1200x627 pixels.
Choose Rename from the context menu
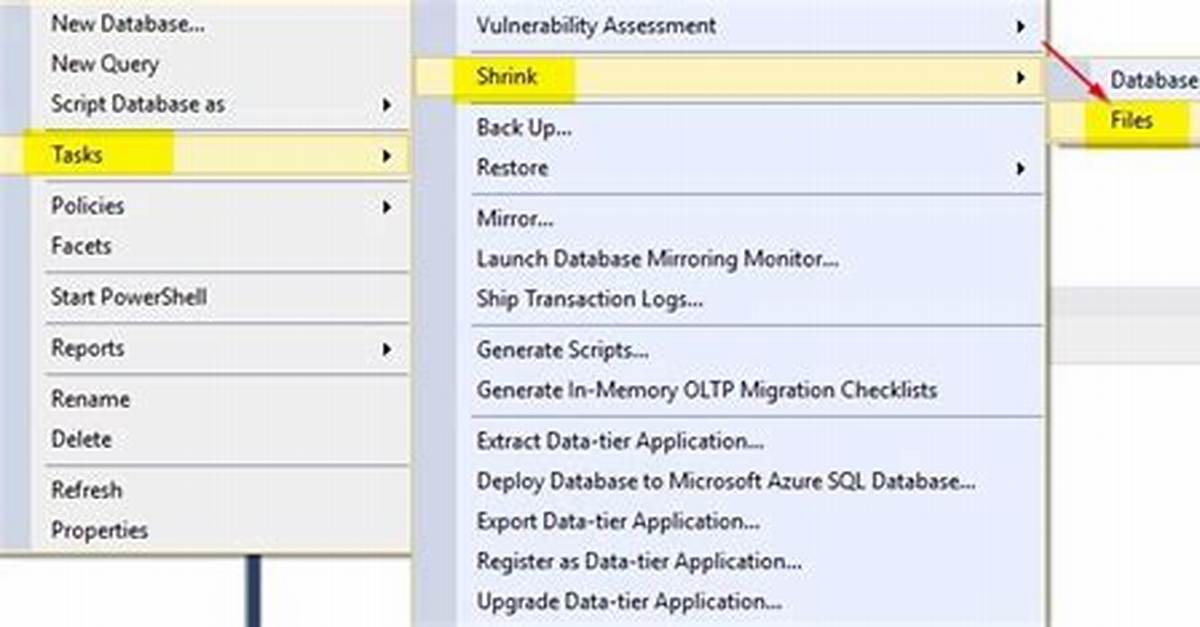(x=90, y=399)
